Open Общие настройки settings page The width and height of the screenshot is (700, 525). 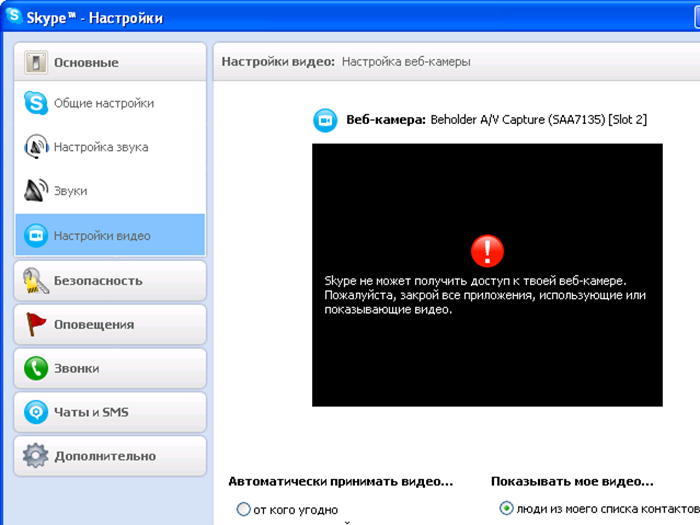click(110, 103)
